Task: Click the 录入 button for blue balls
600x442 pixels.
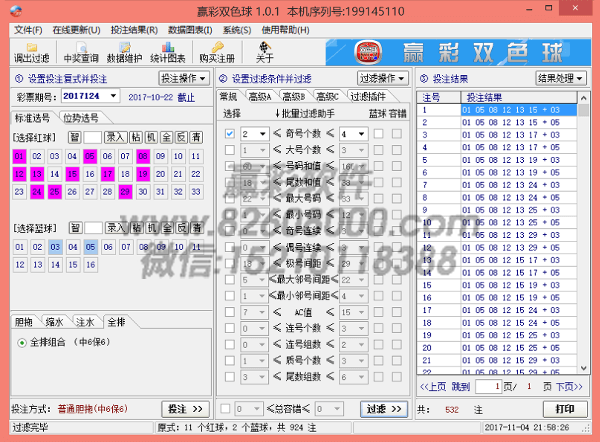Action: [x=116, y=228]
